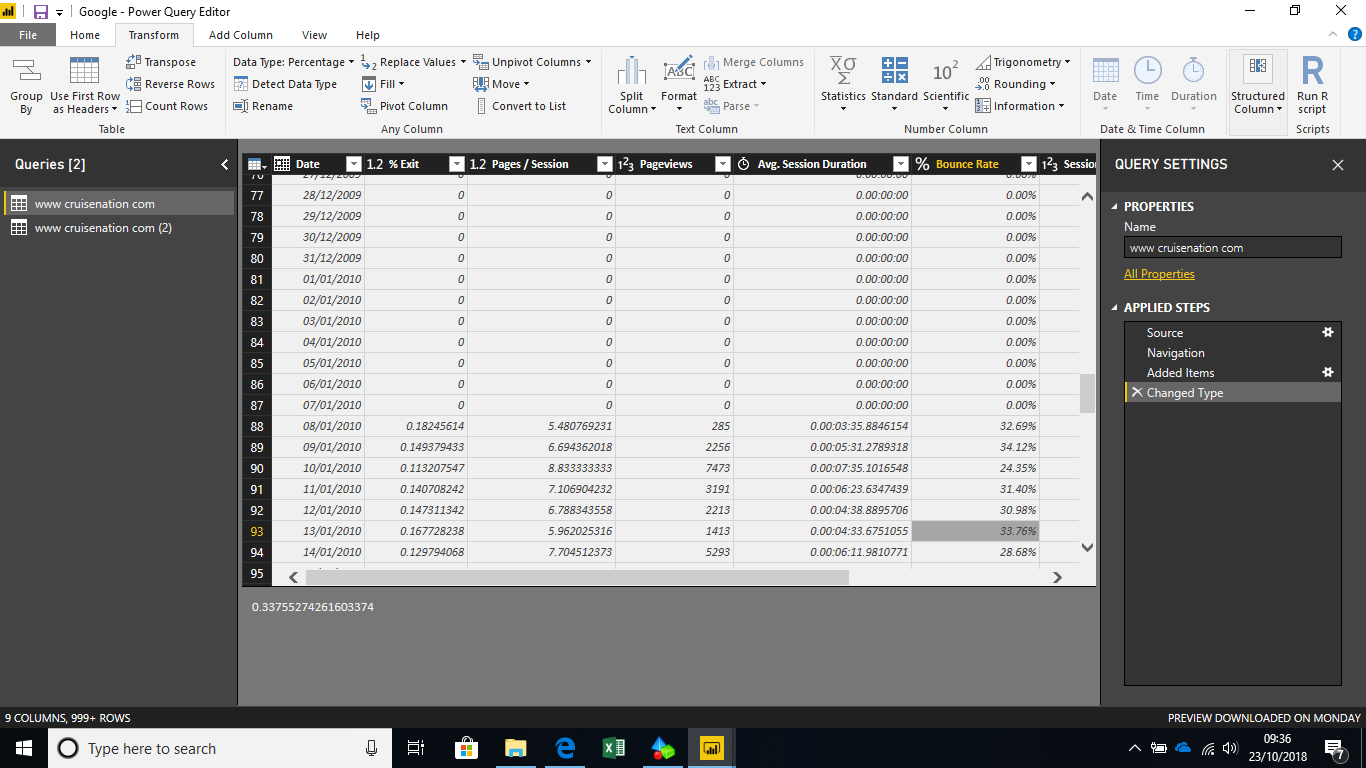Click the Count Rows icon

134,106
